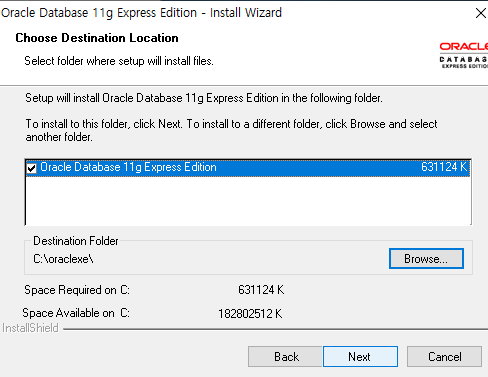Click the Oracle Database logo
The height and width of the screenshot is (377, 488).
click(x=464, y=55)
